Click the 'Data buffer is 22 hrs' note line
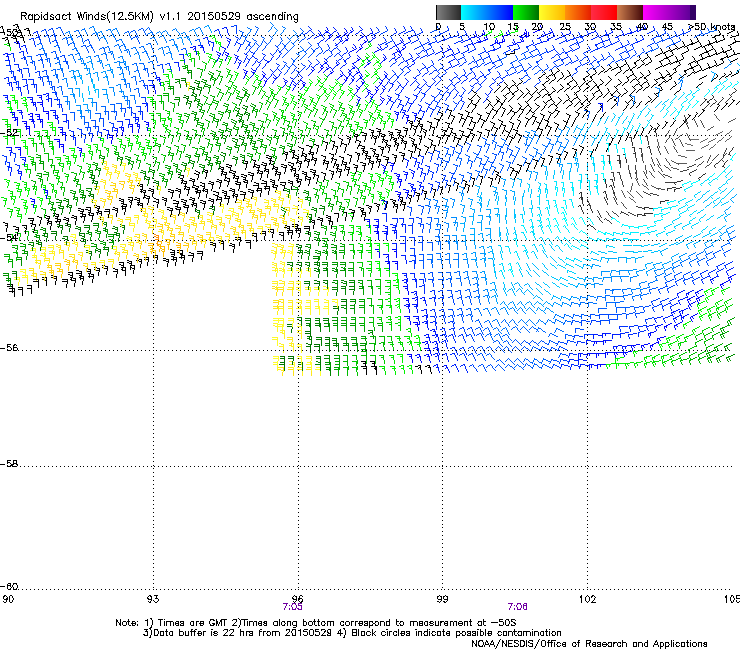This screenshot has width=740, height=650. [352, 633]
